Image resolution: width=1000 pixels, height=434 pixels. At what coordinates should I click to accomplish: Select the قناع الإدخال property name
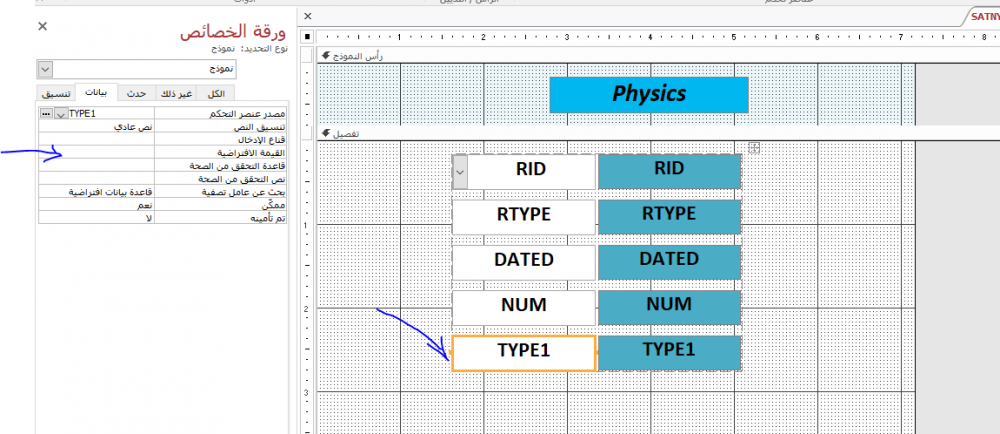(221, 139)
